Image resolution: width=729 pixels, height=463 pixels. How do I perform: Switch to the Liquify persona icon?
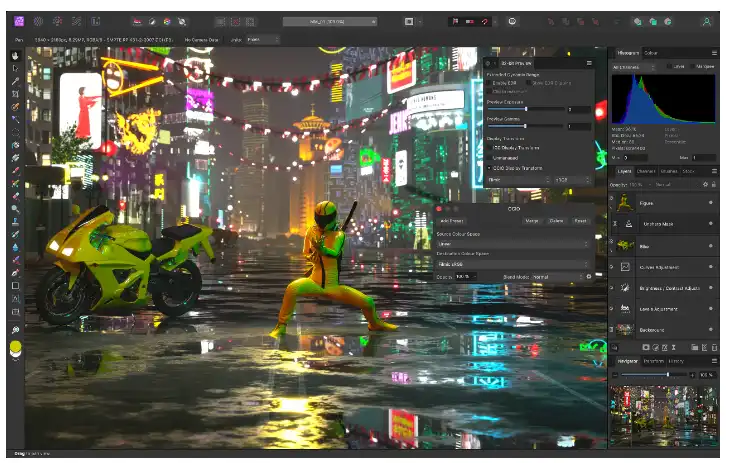tap(39, 21)
